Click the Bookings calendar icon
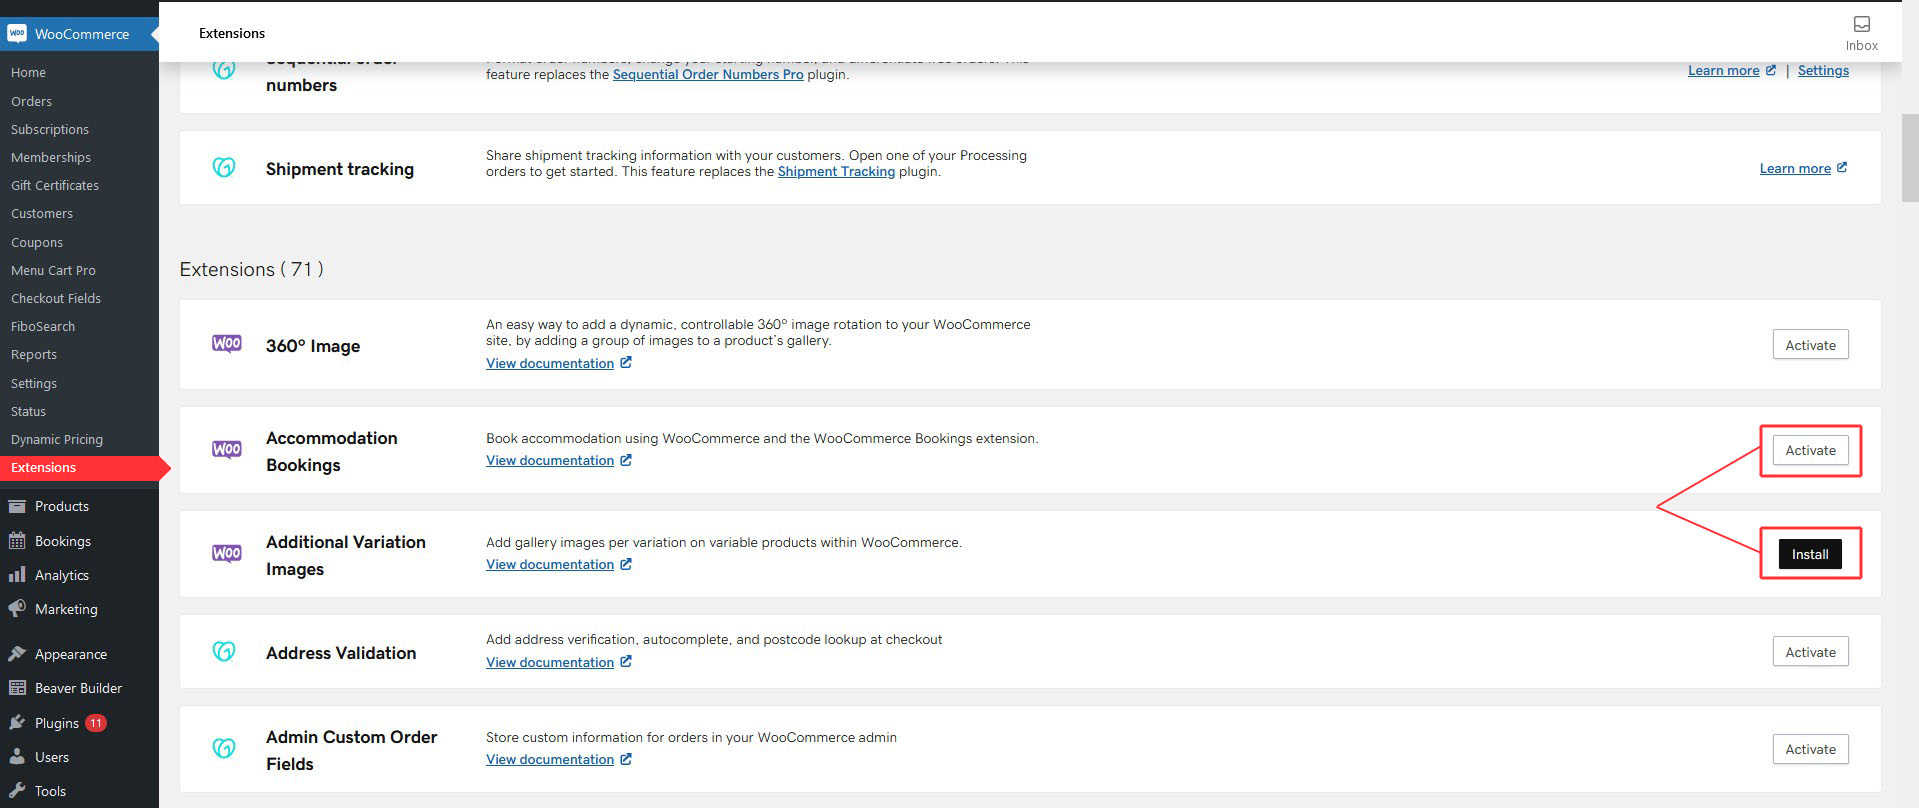1919x808 pixels. tap(17, 541)
